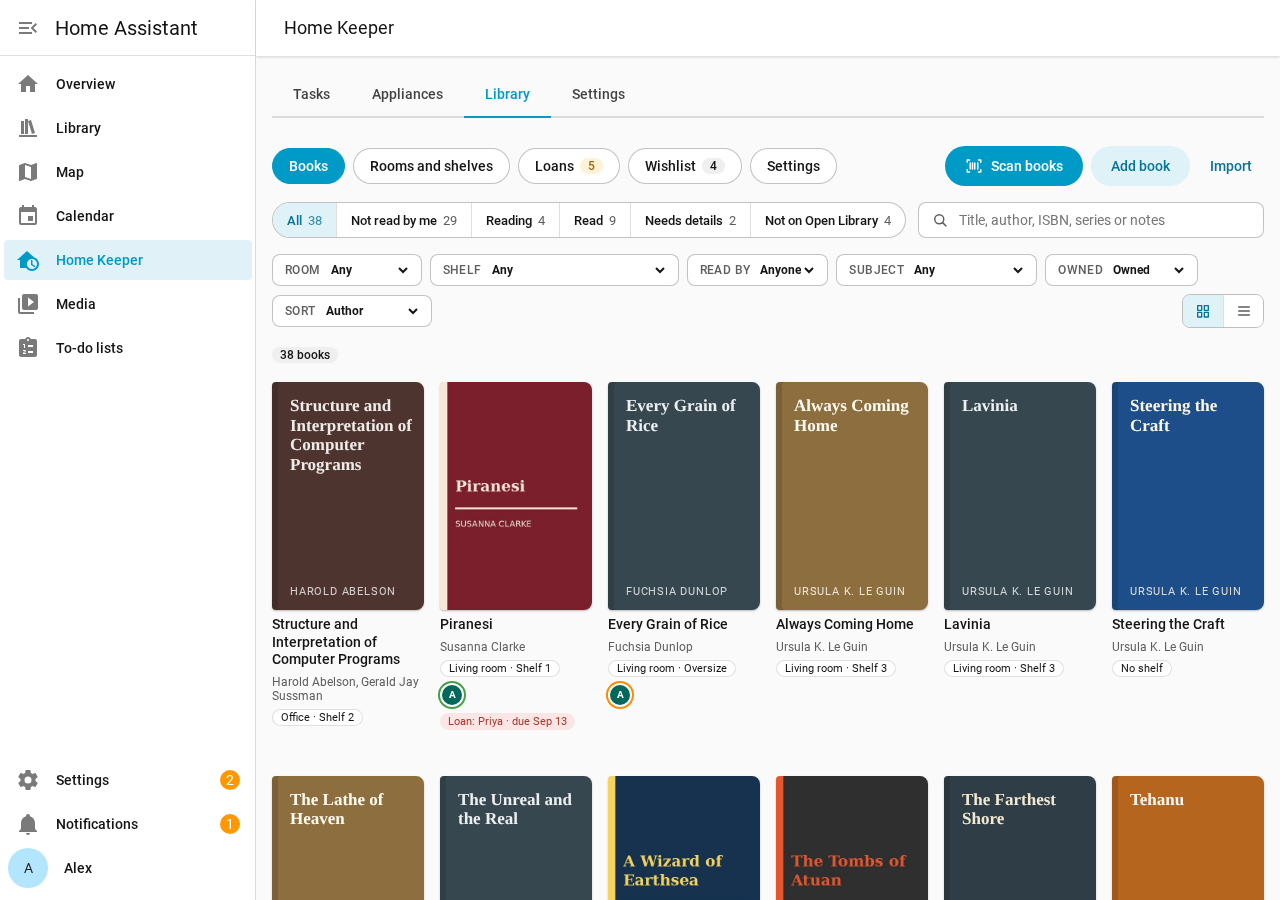Screen dimensions: 1280x900
Task: Click the Library books icon in the sidebar
Action: (28, 128)
